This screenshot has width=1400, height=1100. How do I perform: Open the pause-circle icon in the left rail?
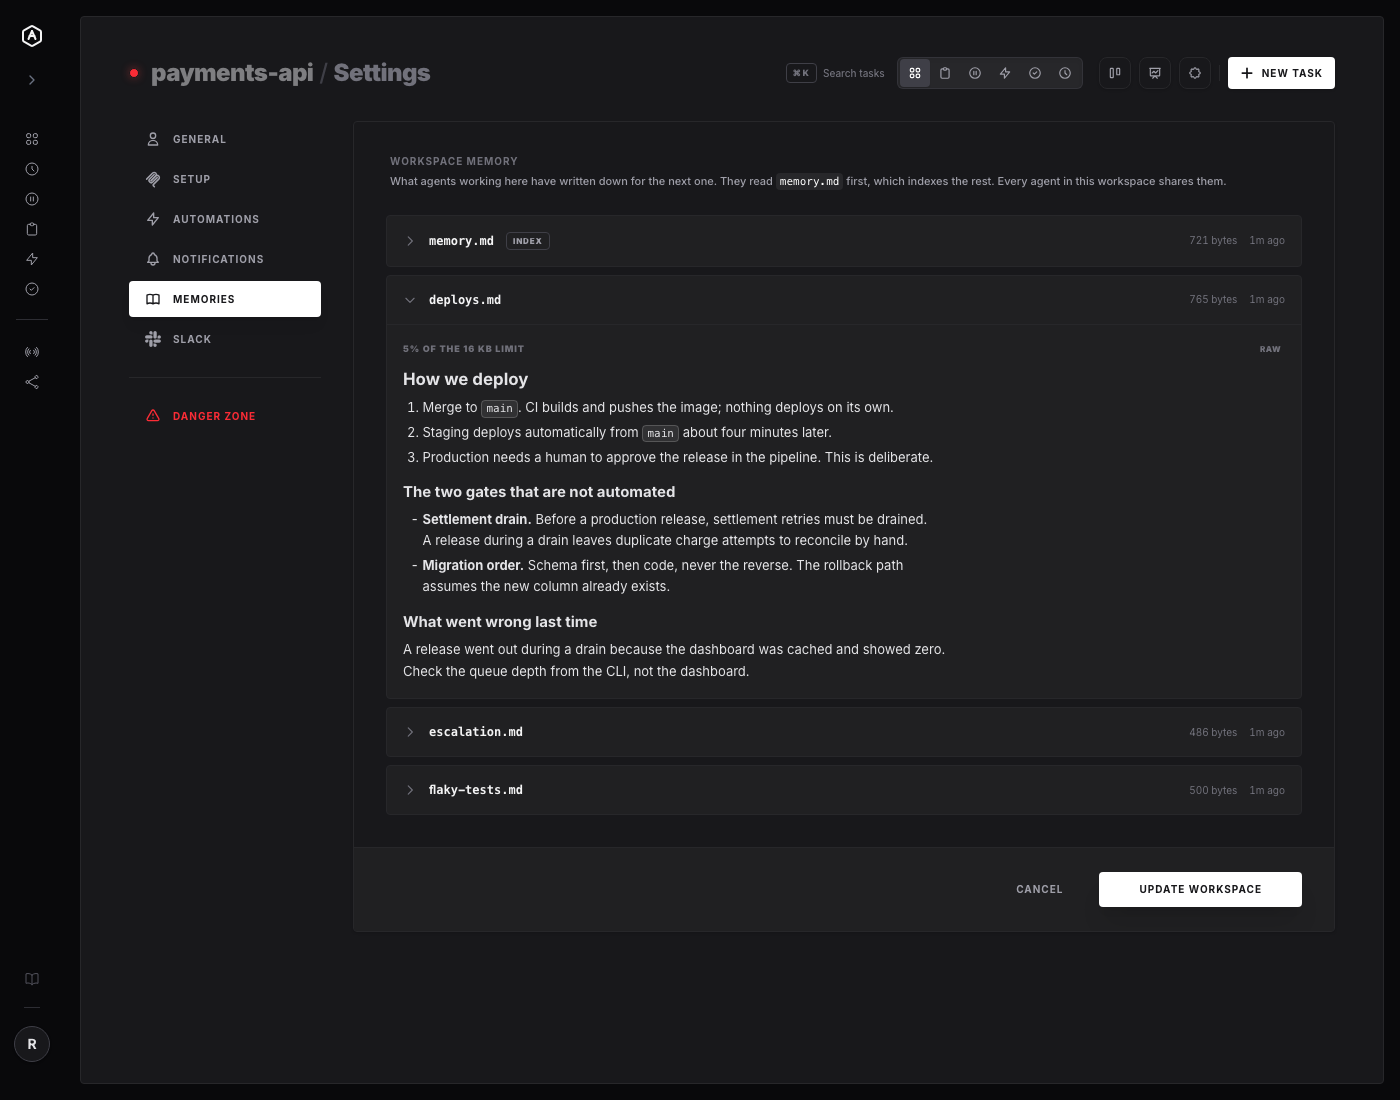[32, 199]
